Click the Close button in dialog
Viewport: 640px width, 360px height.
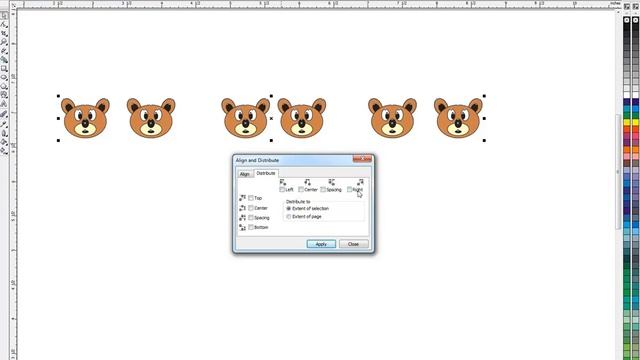pos(353,244)
